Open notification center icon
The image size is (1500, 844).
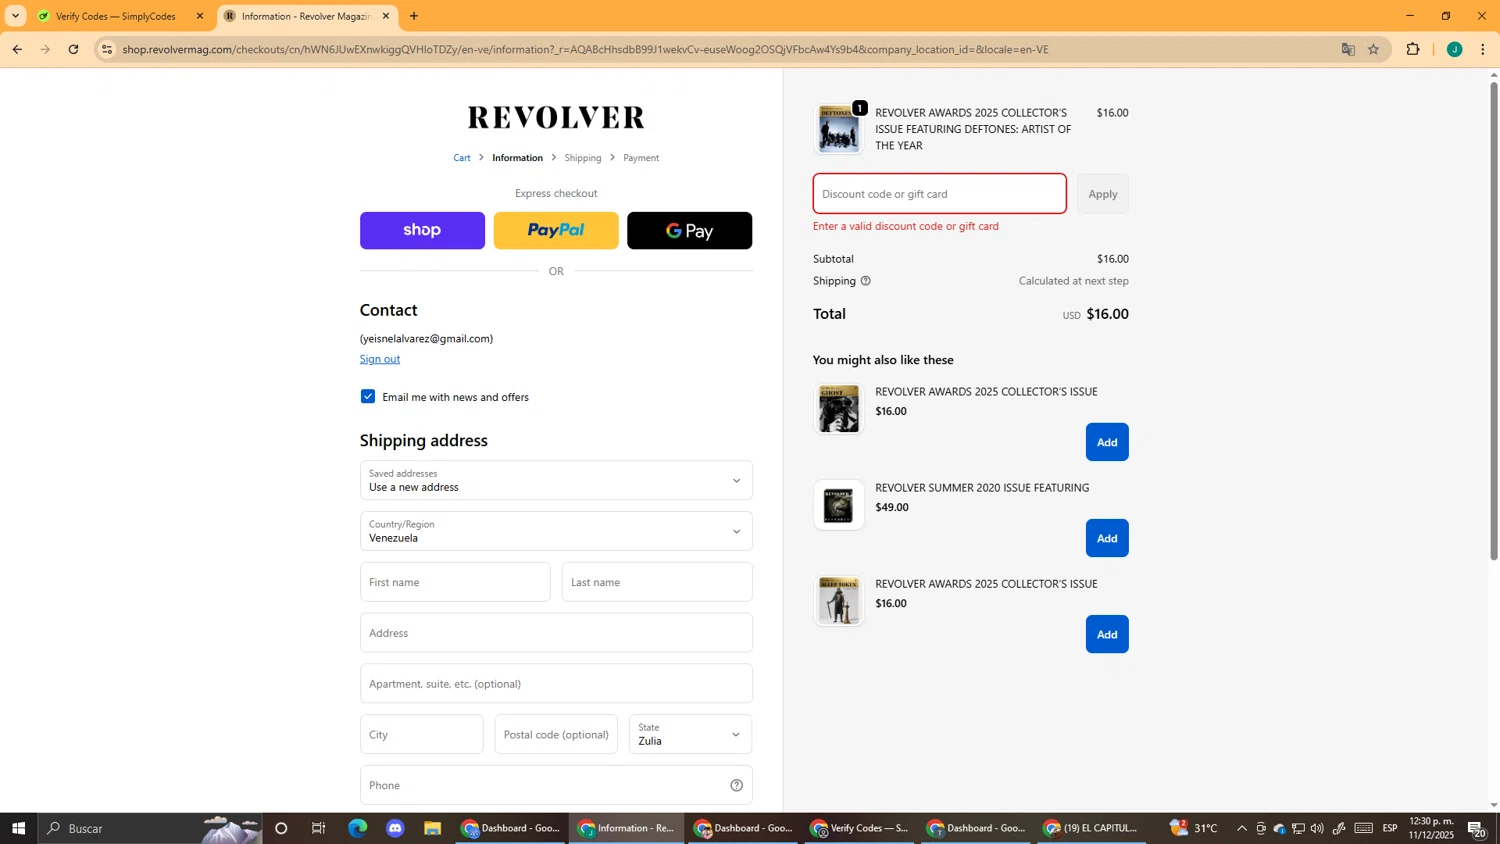pyautogui.click(x=1476, y=828)
